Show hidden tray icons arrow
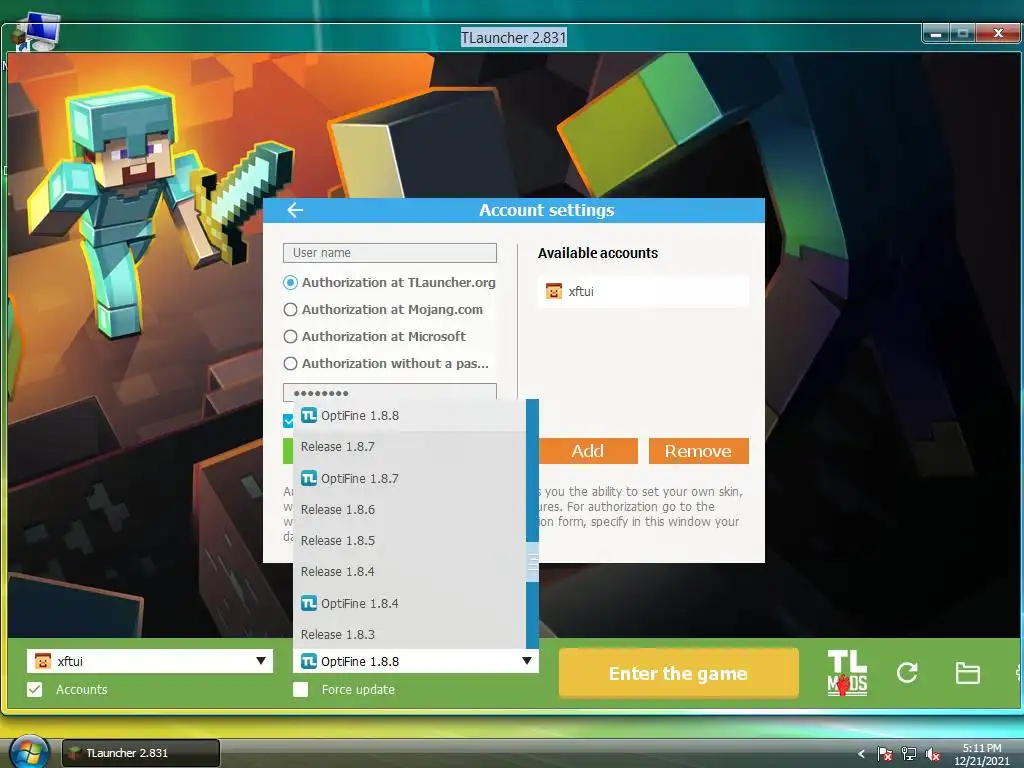Viewport: 1024px width, 768px height. 861,754
